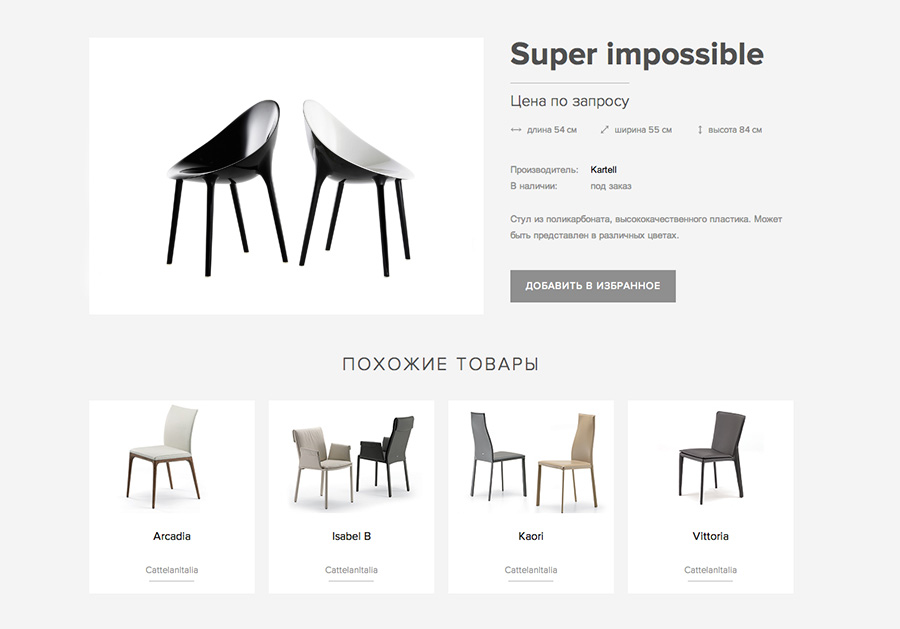The height and width of the screenshot is (629, 900).
Task: Select the Isabel B product title
Action: (351, 536)
